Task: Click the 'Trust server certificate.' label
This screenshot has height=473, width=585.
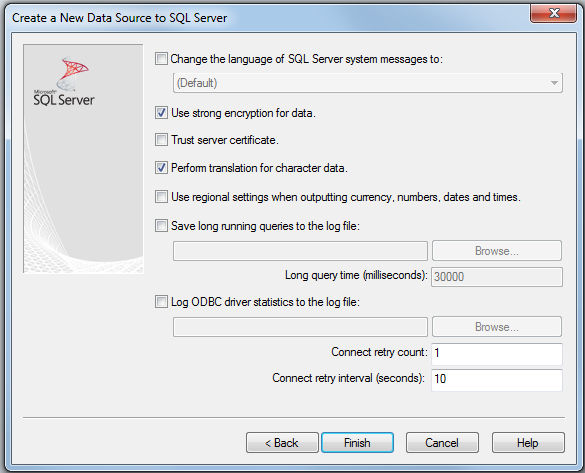Action: (225, 140)
